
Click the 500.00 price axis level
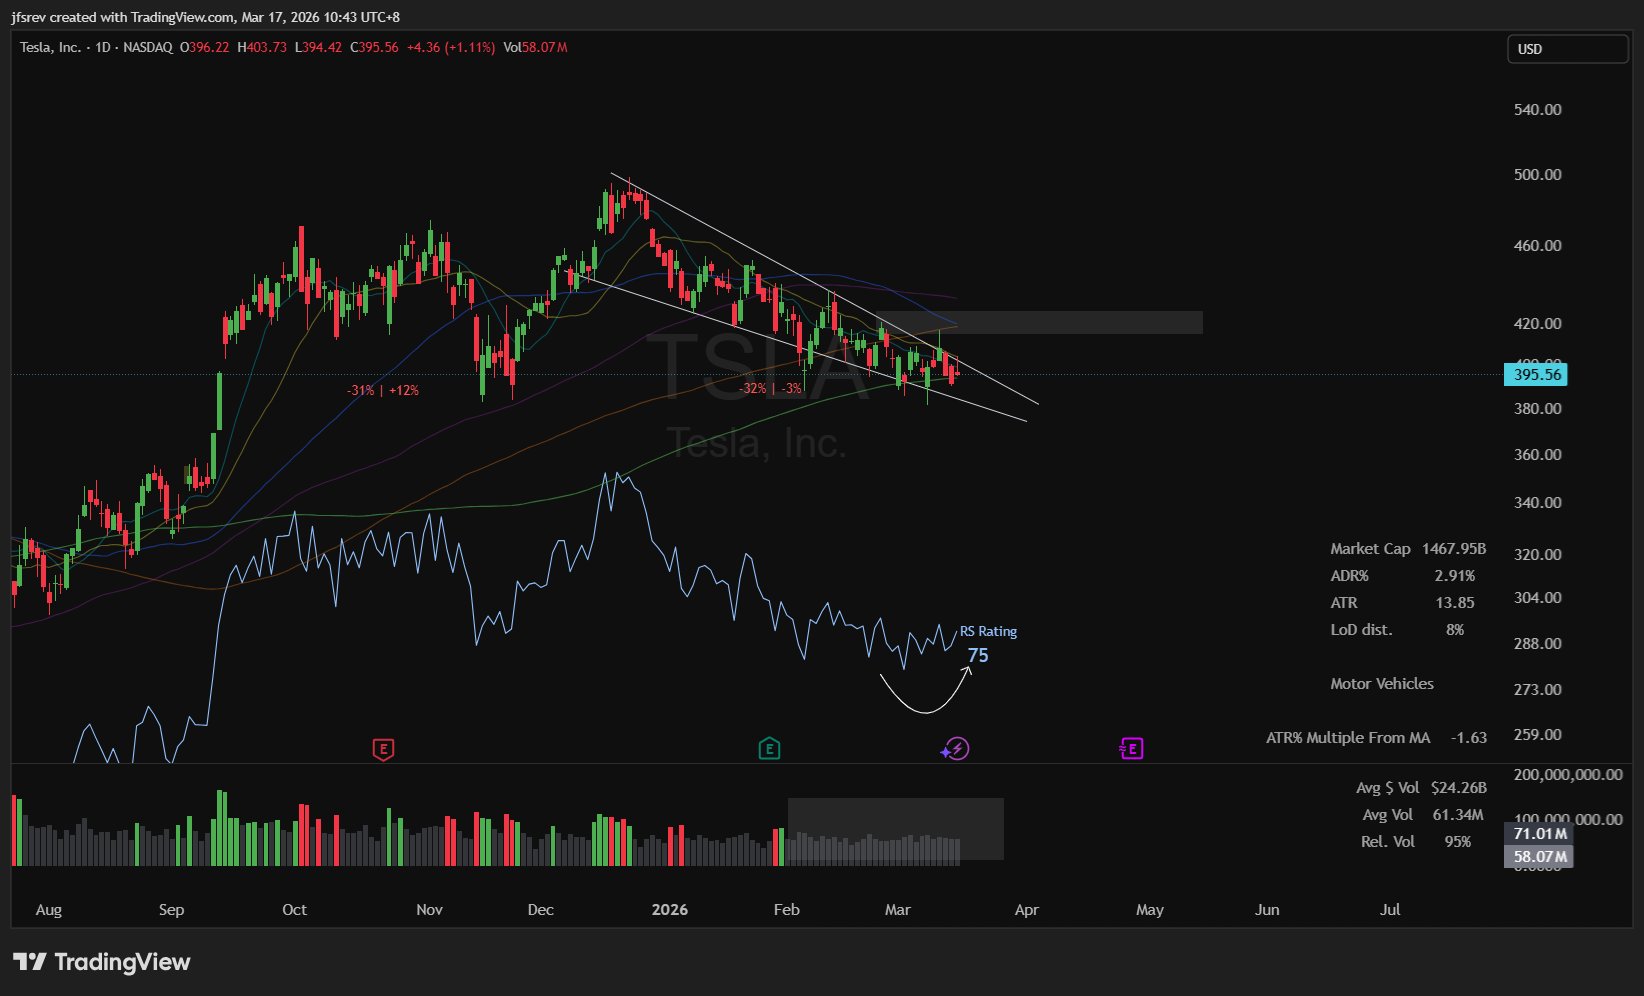tap(1537, 174)
